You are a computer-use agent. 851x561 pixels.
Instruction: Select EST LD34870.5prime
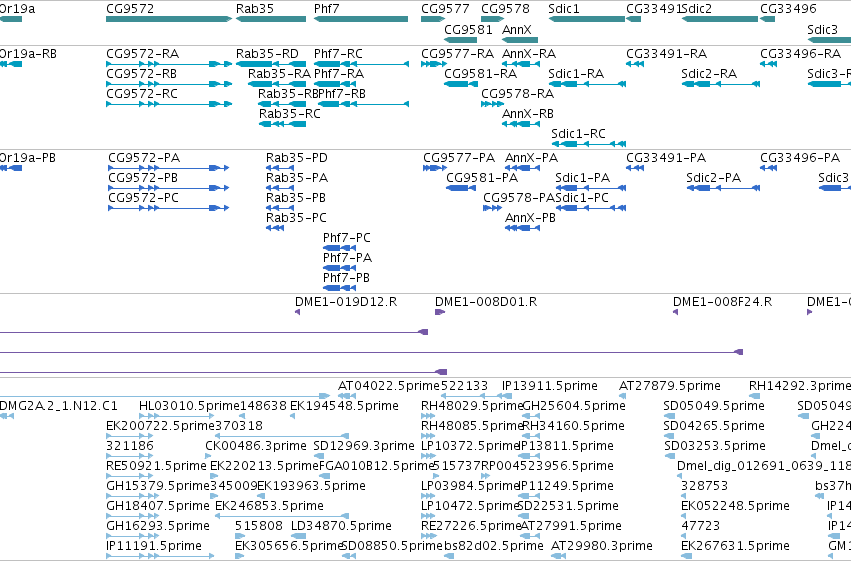pyautogui.click(x=341, y=526)
